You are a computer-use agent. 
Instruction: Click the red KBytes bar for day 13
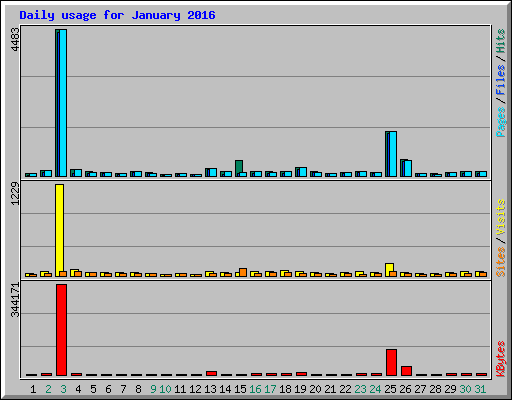coord(211,373)
